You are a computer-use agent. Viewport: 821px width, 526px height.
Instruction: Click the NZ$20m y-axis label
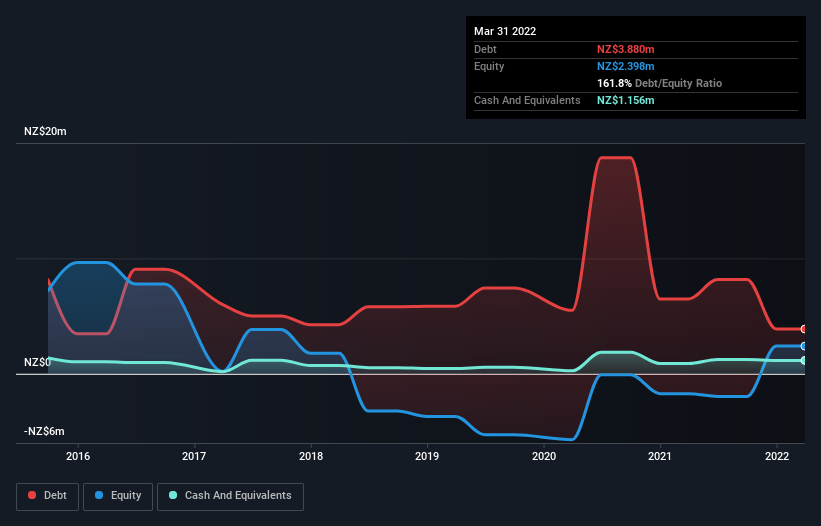click(45, 131)
